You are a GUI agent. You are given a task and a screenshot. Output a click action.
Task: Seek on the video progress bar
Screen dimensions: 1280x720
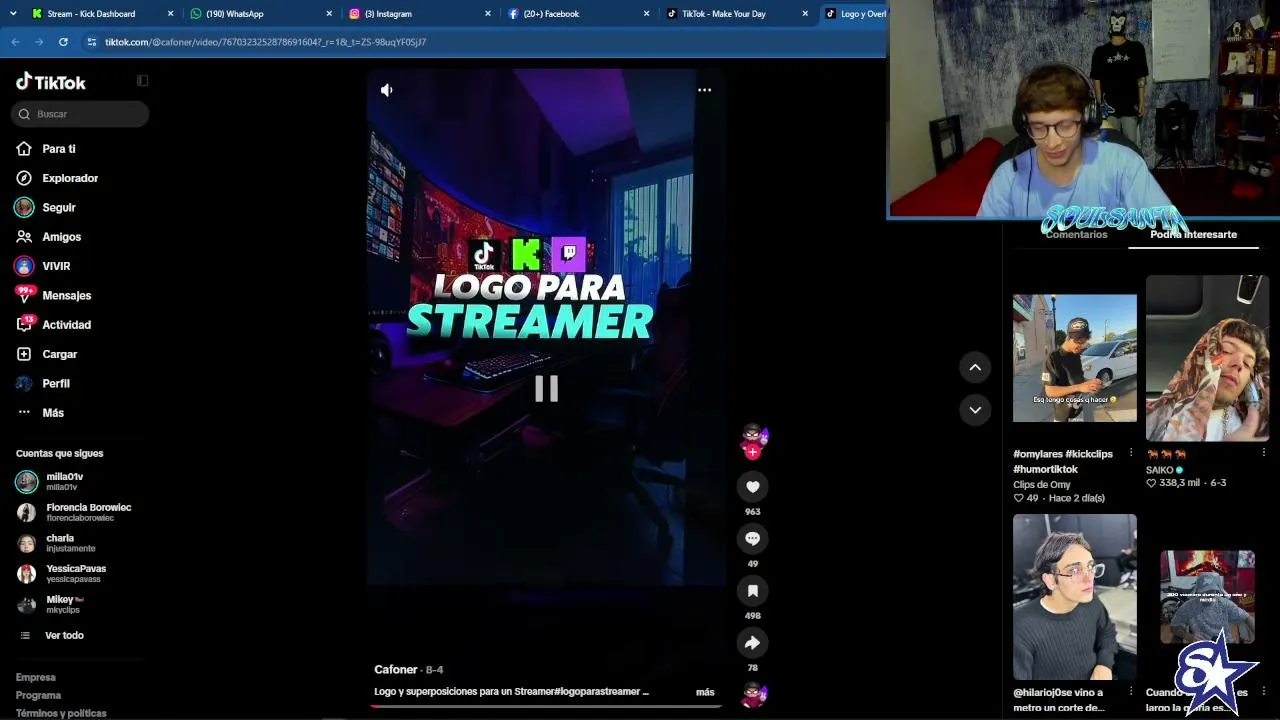[546, 705]
